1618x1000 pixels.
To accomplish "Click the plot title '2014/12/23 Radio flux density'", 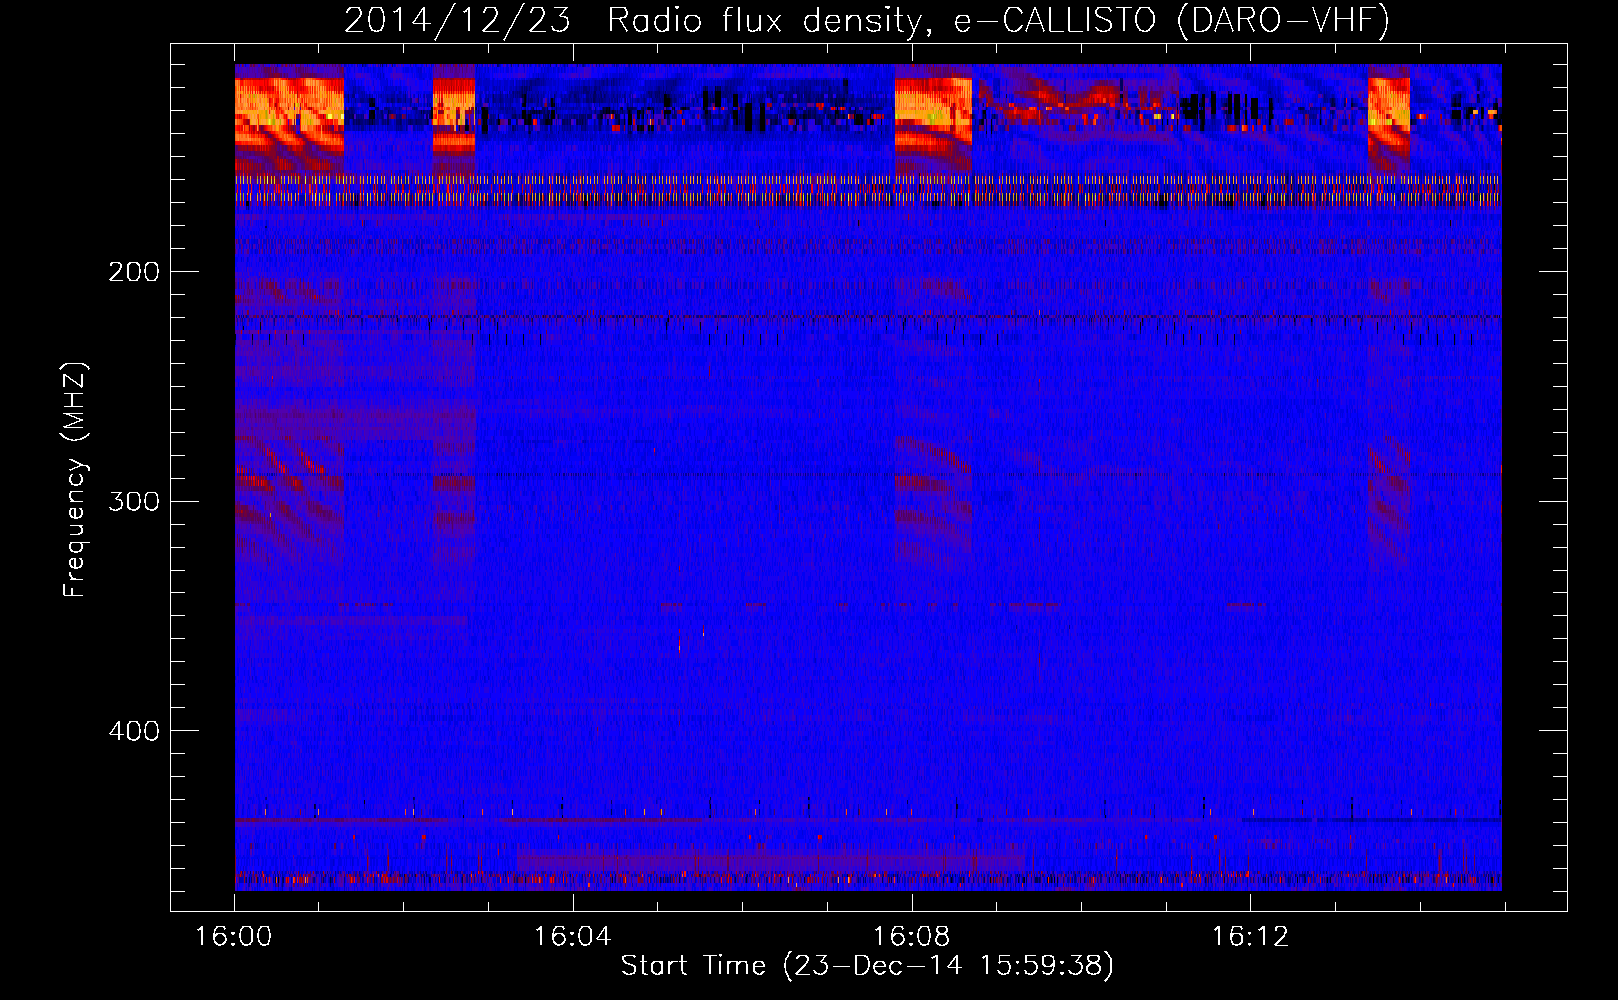I will point(633,20).
